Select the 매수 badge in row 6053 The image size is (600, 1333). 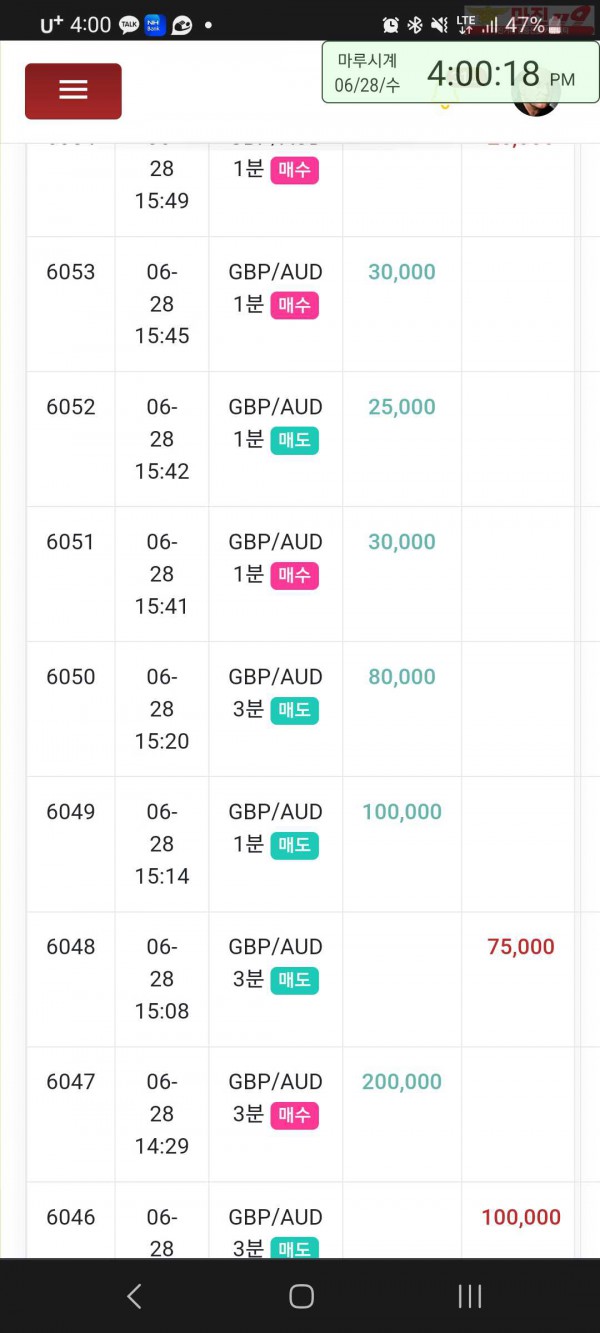pos(294,305)
